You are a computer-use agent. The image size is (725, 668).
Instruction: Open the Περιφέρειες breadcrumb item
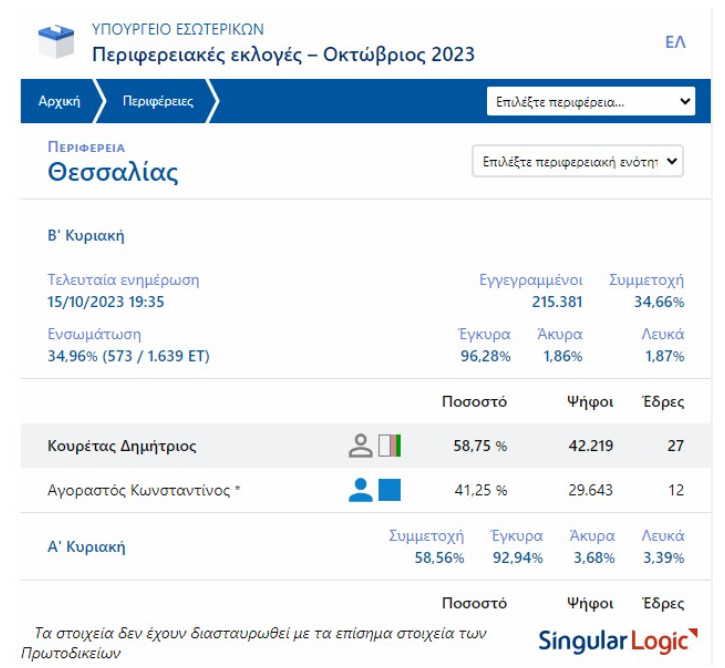157,102
